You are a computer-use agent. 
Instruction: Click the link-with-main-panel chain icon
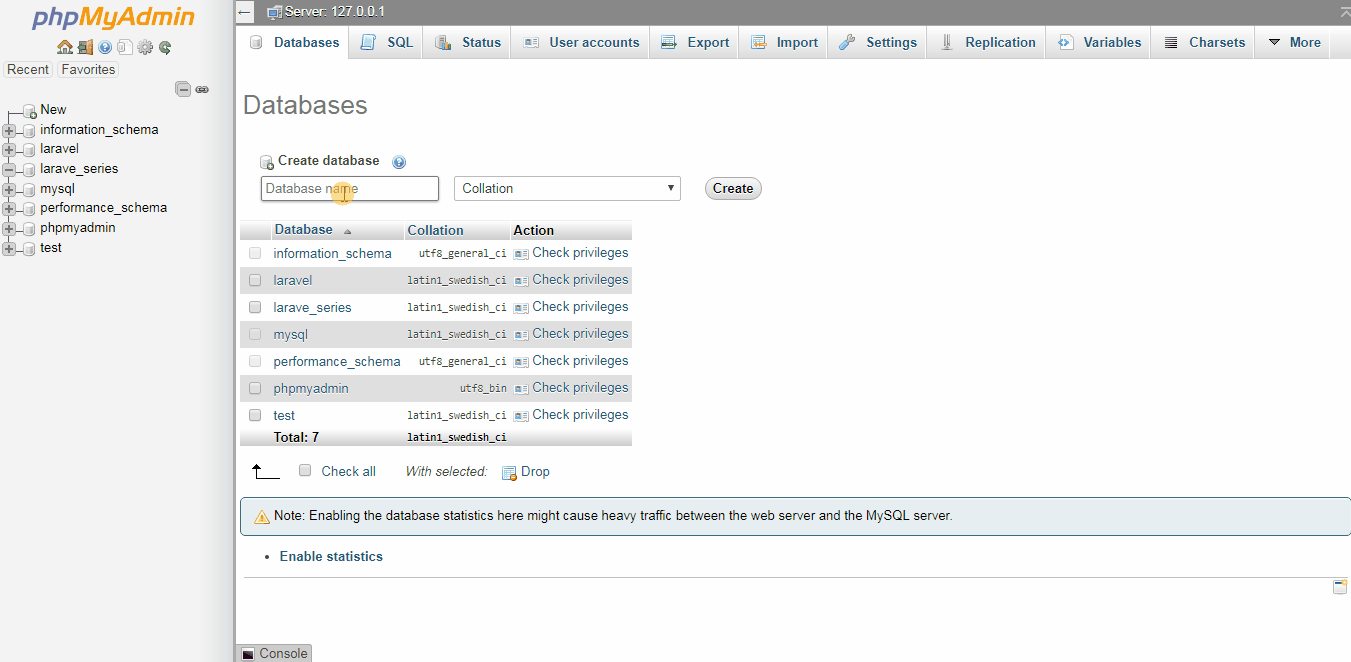click(202, 89)
